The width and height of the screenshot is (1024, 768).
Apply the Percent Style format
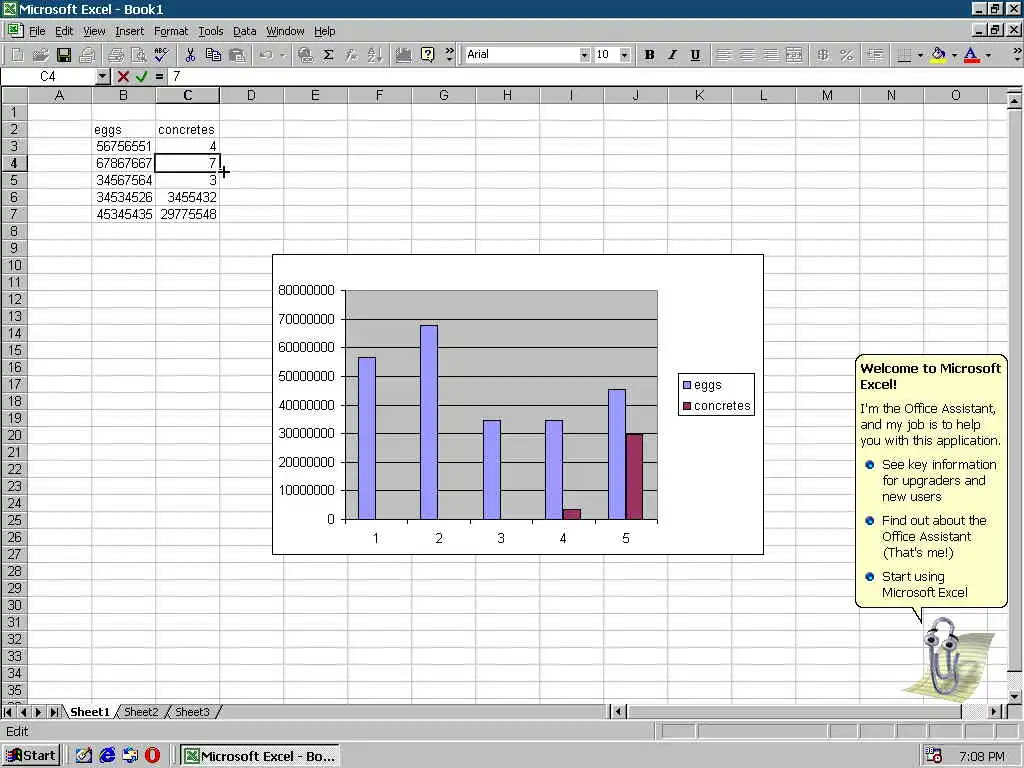(846, 55)
